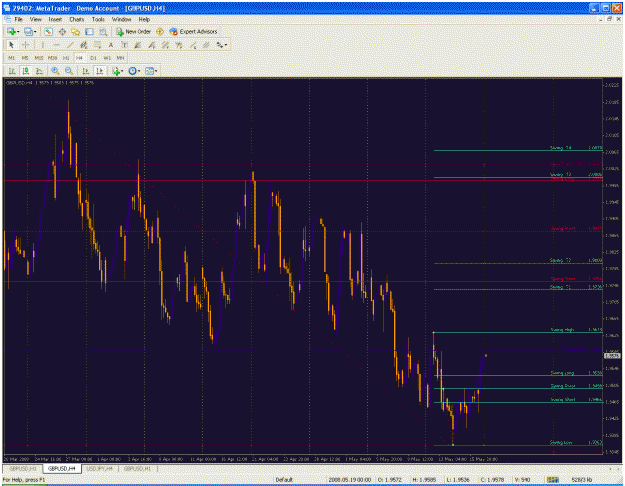
Task: Open the Indicators list dropdown
Action: pos(118,71)
